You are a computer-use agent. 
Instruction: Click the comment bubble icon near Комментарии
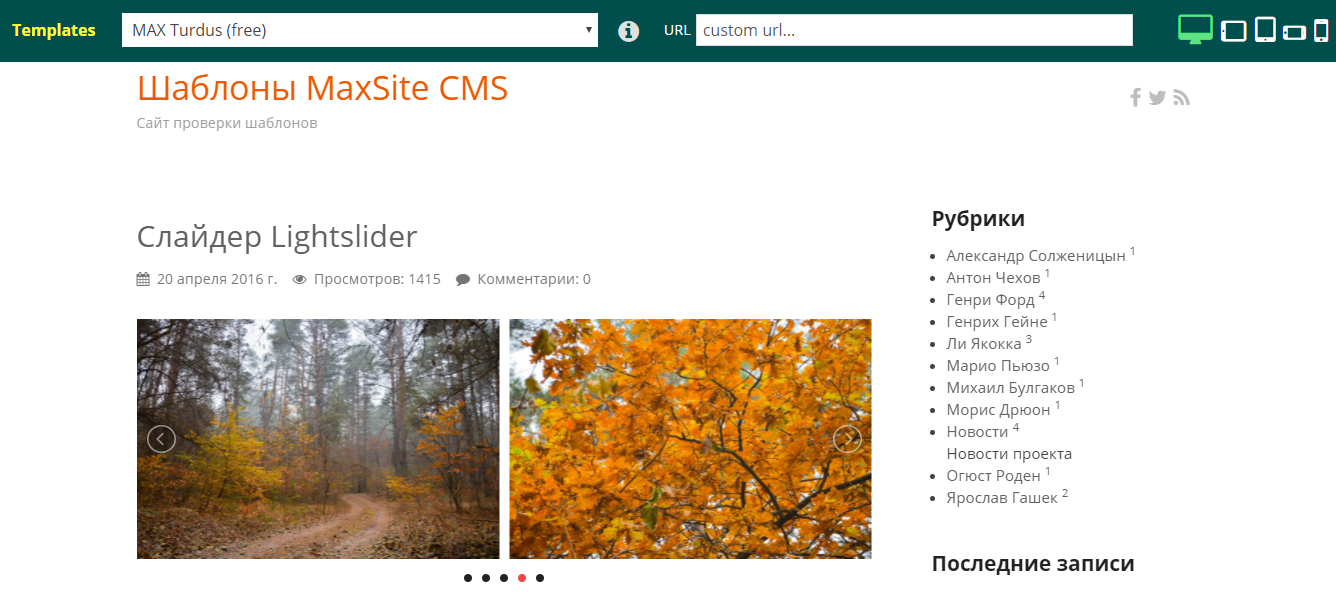tap(461, 279)
